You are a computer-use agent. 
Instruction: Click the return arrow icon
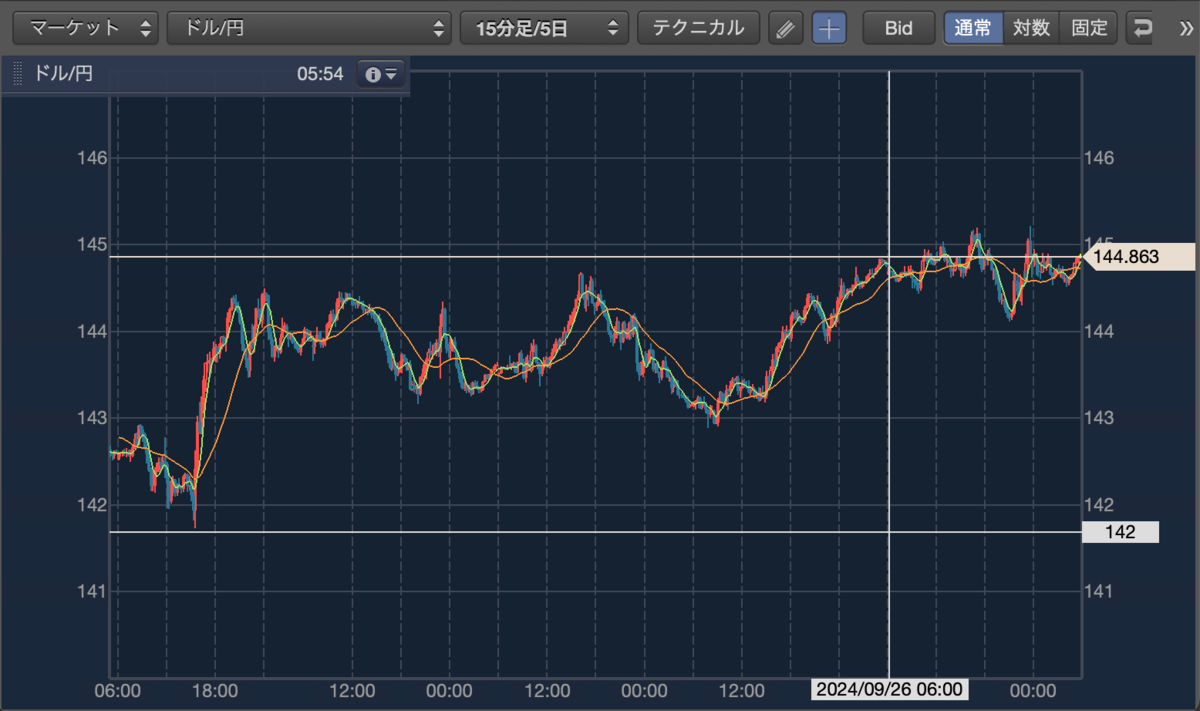click(x=1141, y=28)
